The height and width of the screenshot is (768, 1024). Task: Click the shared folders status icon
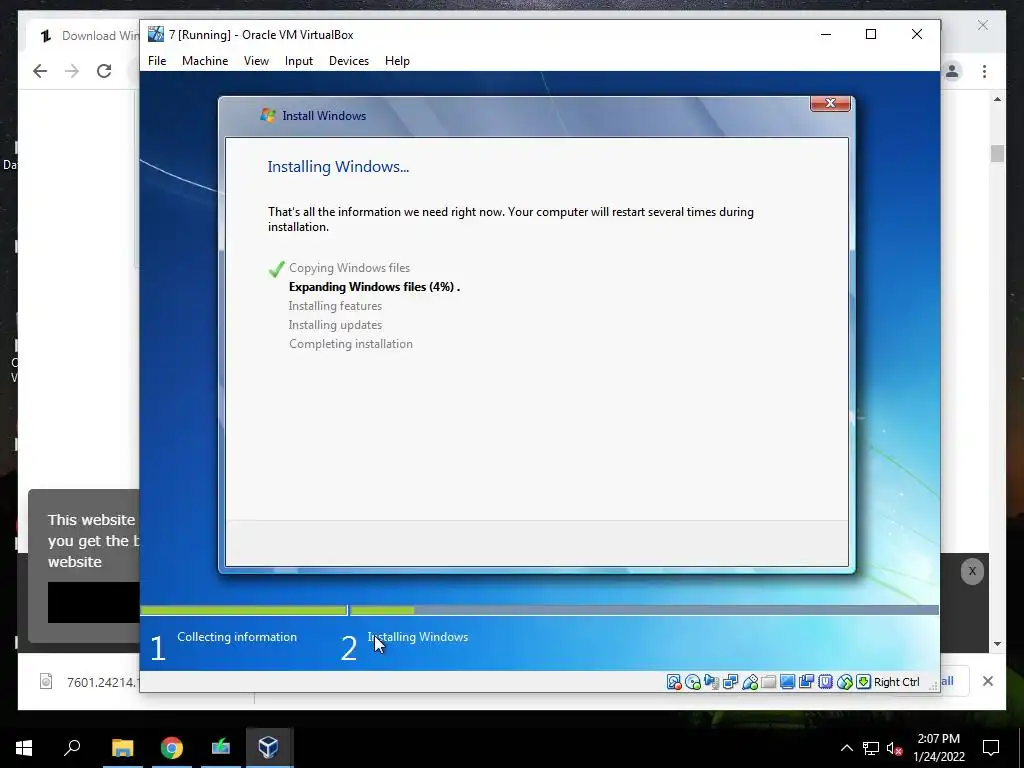769,682
